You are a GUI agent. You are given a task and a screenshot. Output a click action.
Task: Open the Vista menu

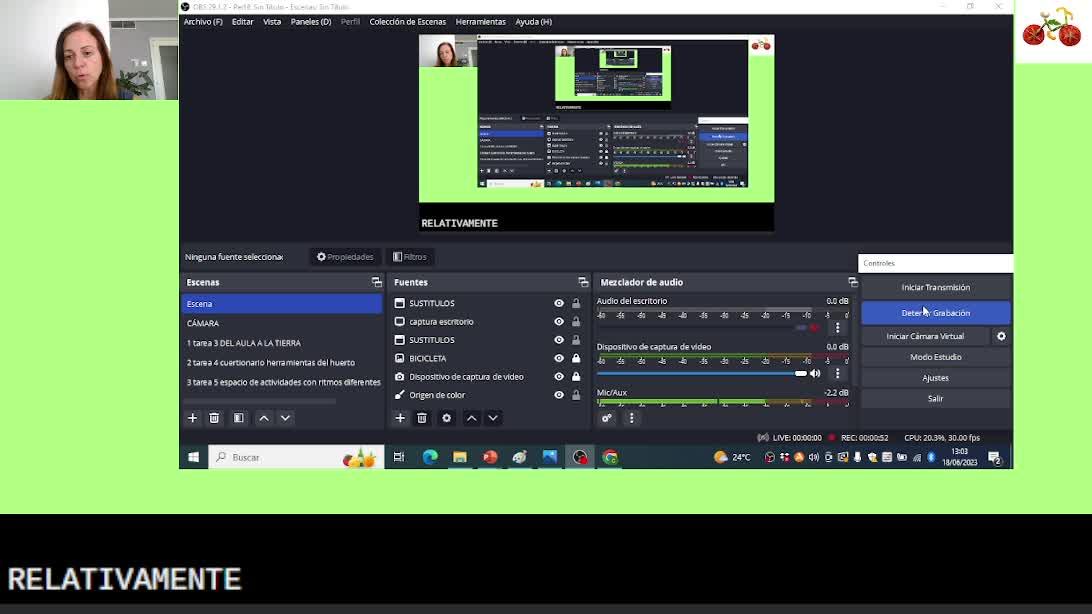[x=272, y=22]
